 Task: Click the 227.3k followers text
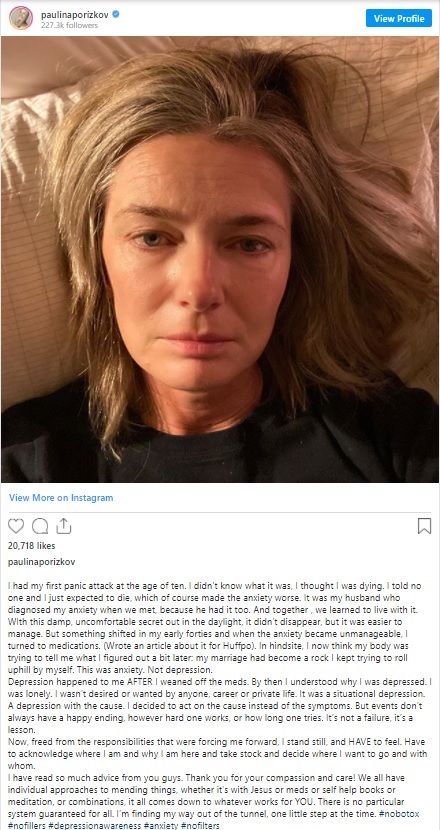69,25
